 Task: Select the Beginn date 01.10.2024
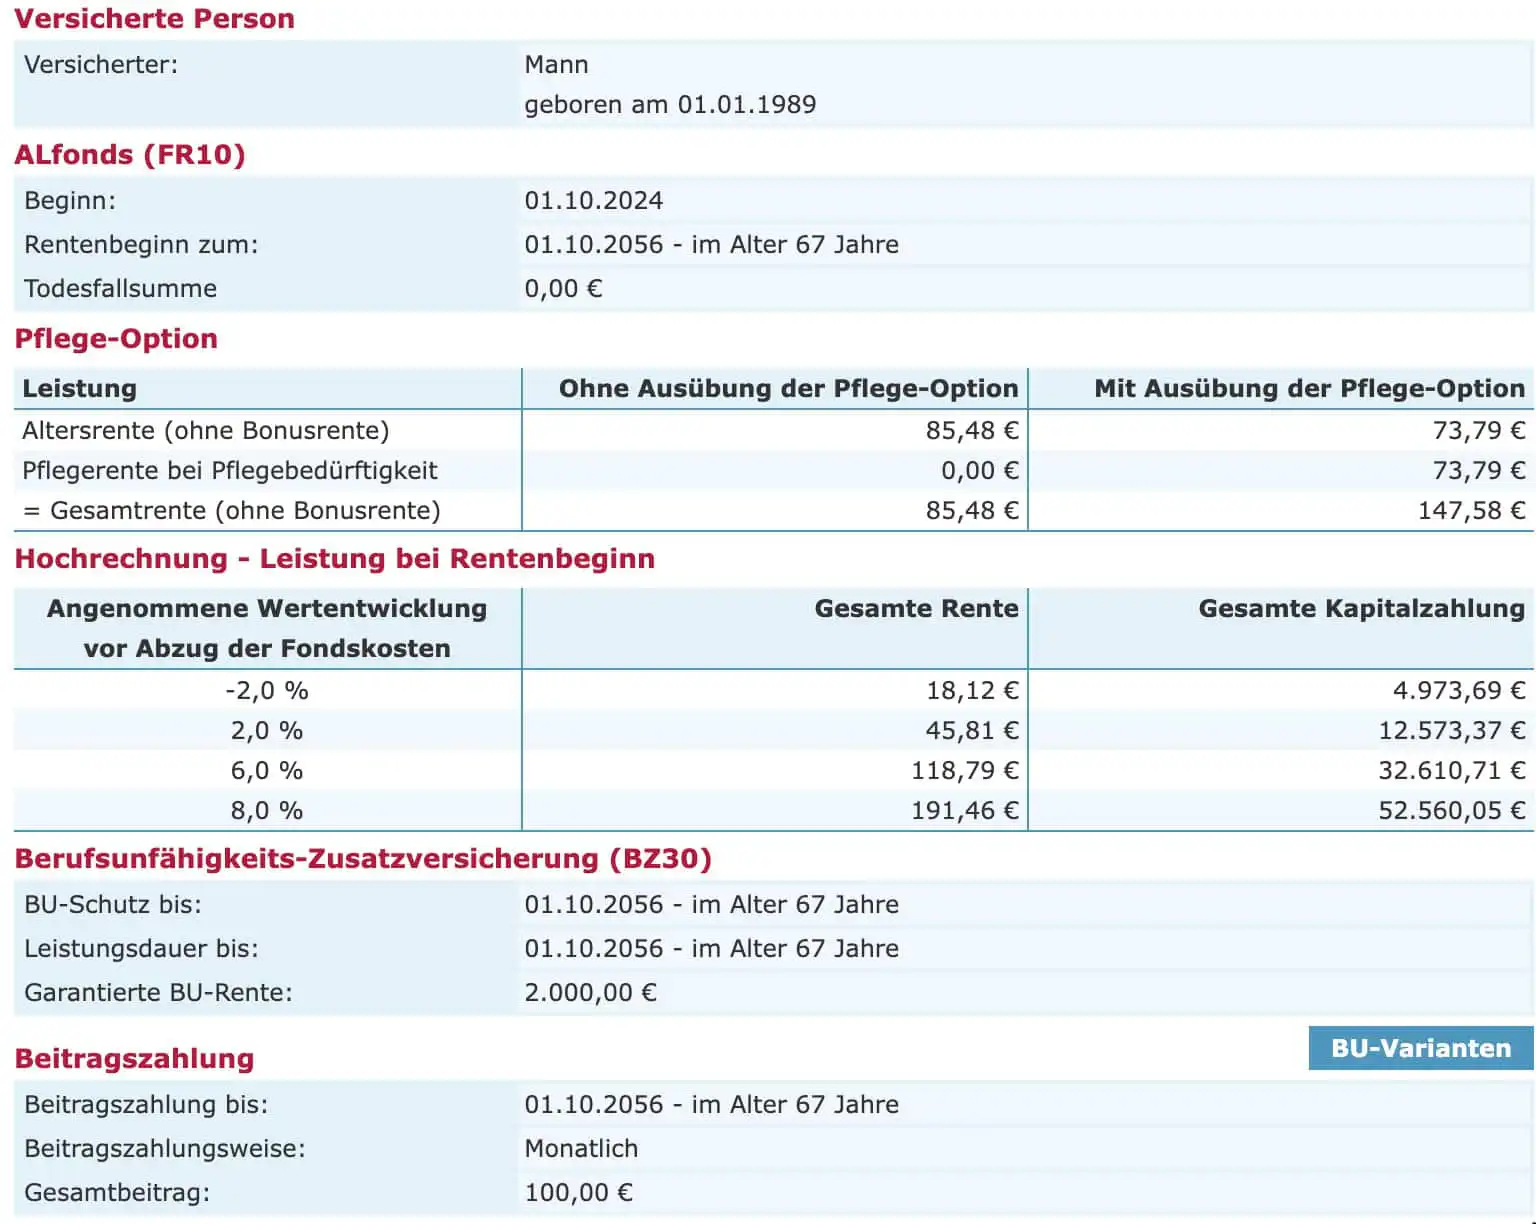593,201
